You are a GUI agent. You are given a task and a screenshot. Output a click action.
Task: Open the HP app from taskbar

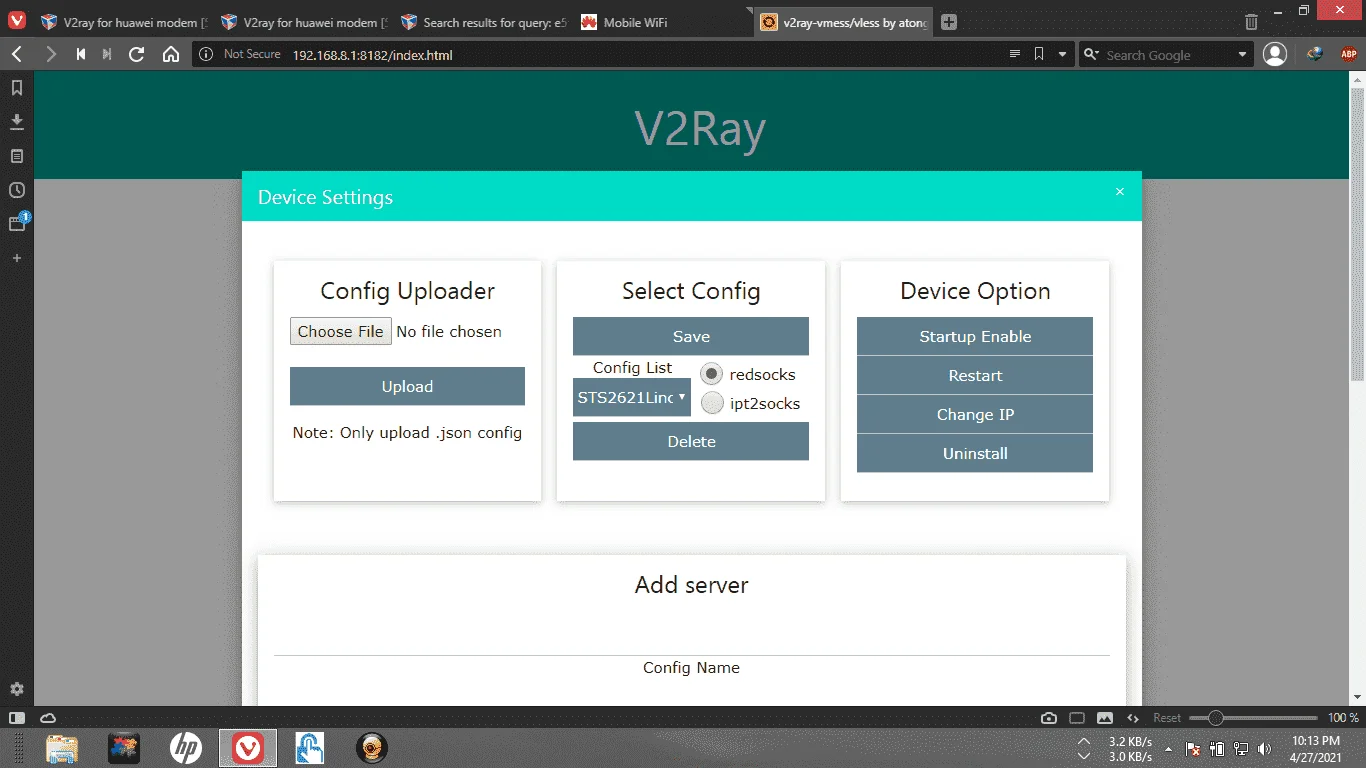[x=186, y=748]
